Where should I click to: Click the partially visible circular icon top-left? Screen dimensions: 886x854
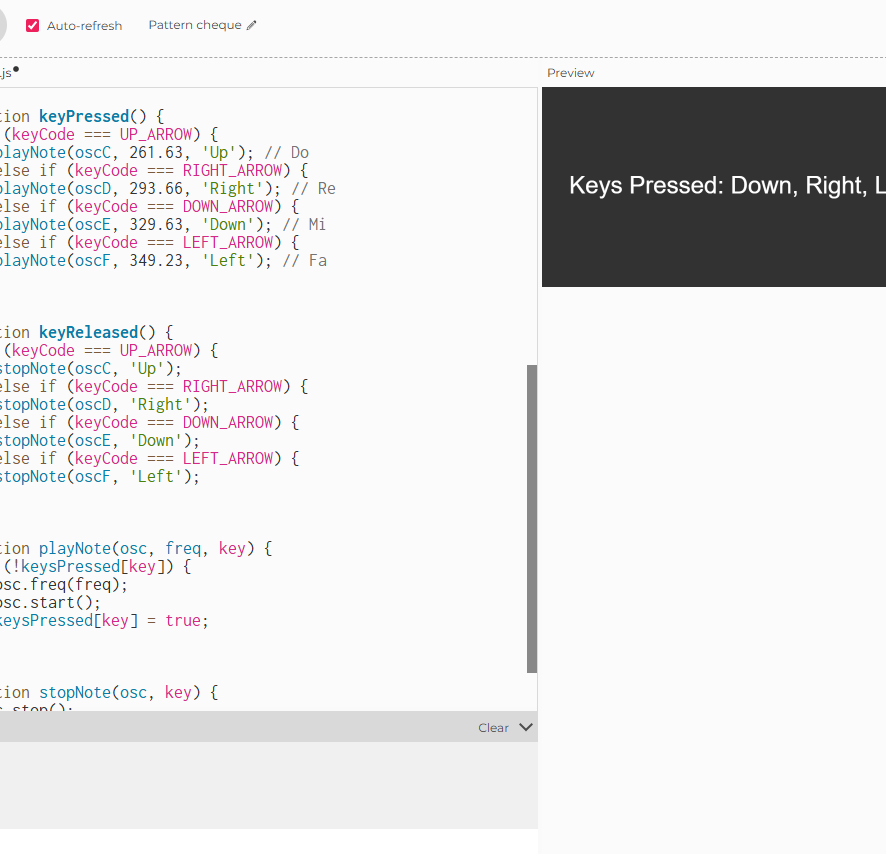tap(3, 25)
